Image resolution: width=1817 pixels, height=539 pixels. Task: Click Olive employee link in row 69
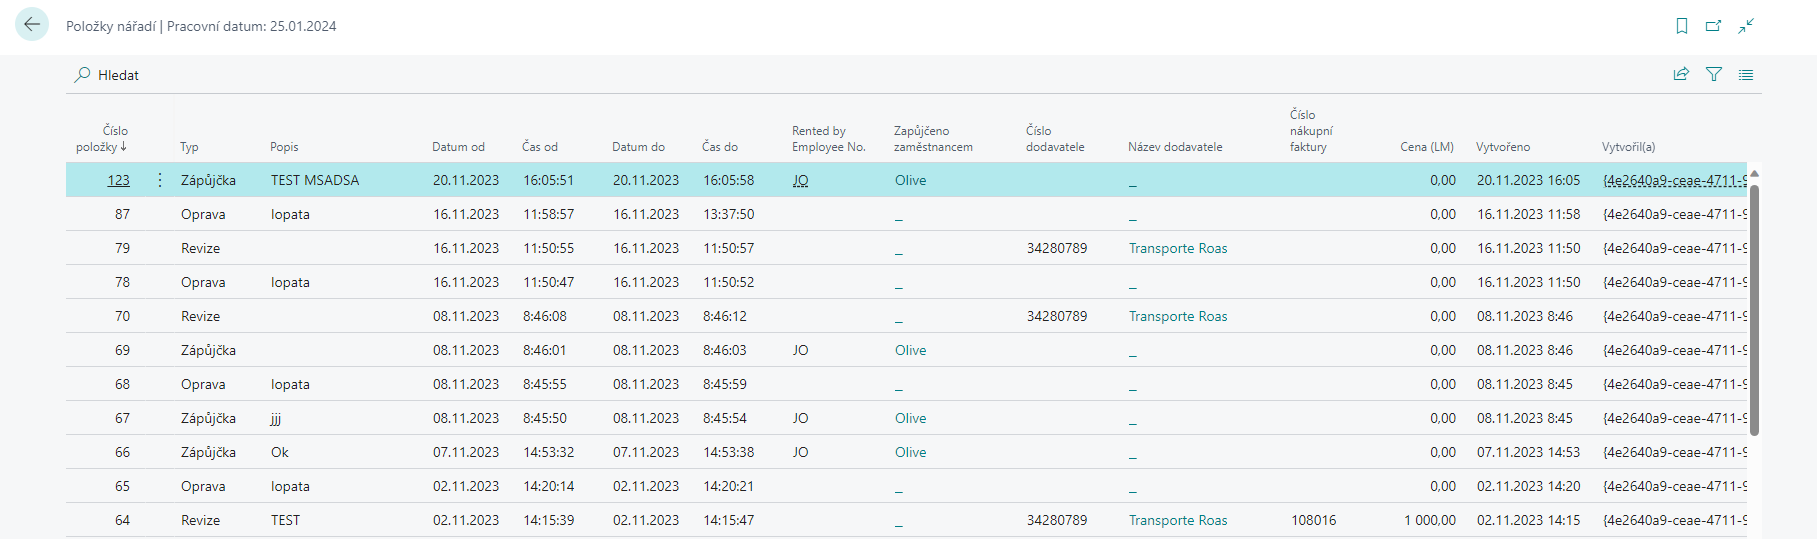pos(910,350)
